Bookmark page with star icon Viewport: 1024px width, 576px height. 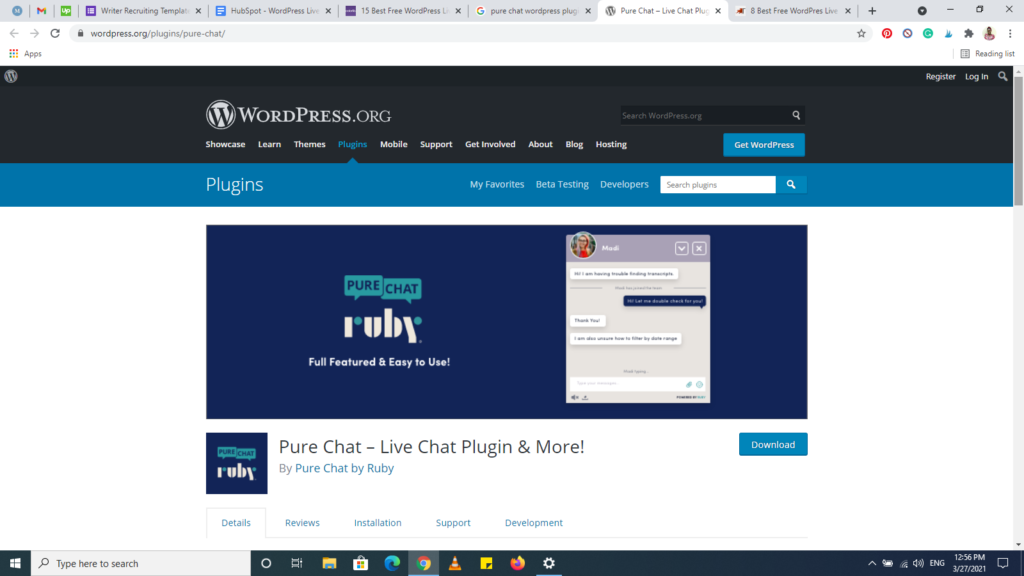coord(861,33)
